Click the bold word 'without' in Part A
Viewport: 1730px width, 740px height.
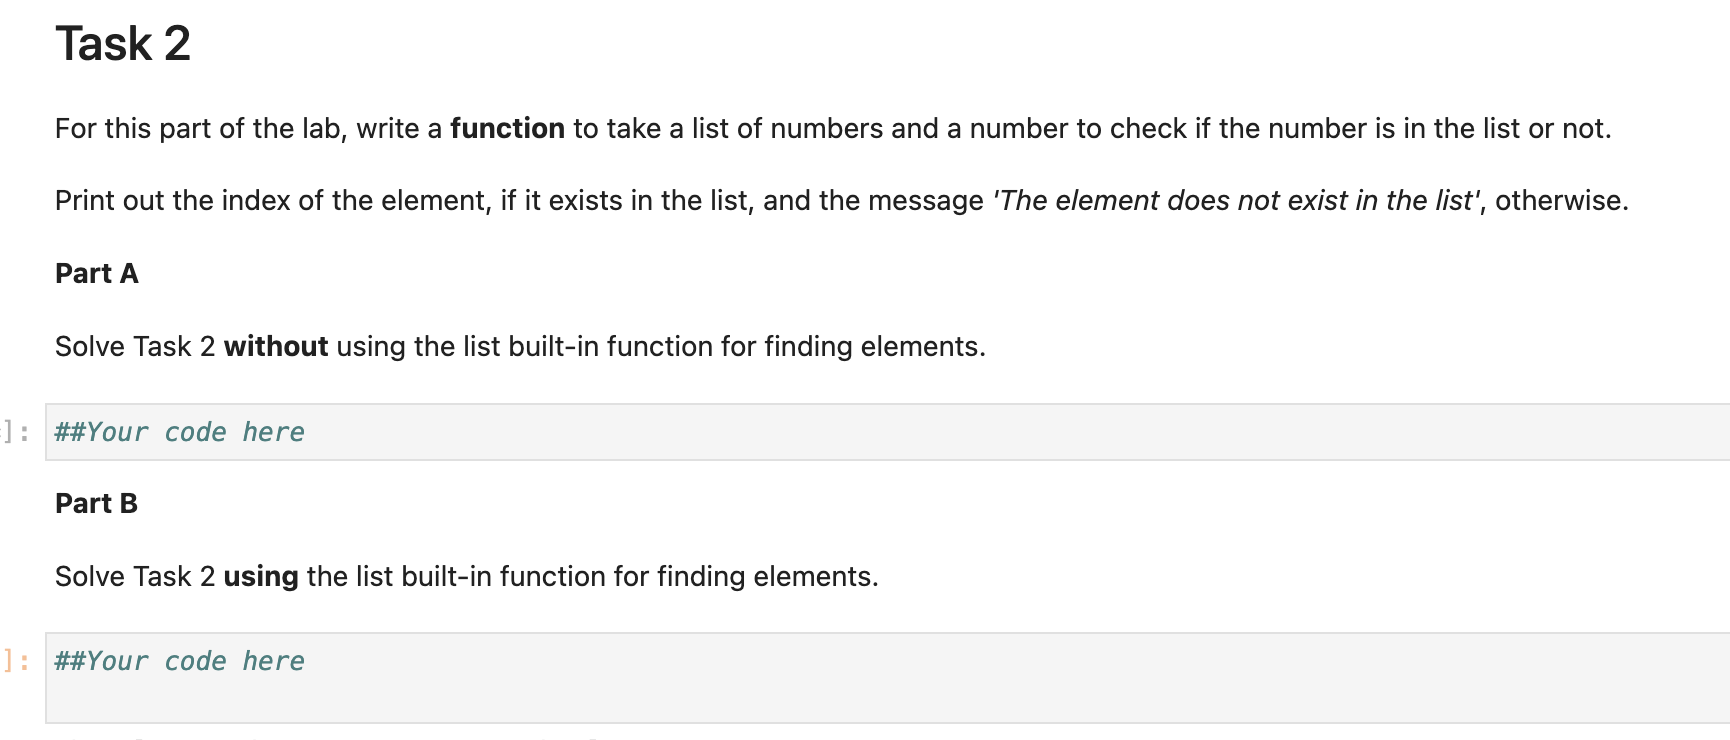(276, 347)
